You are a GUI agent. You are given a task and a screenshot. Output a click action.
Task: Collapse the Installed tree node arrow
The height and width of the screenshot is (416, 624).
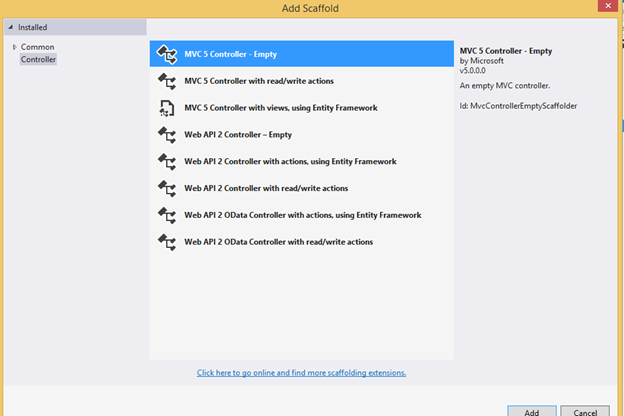click(11, 27)
